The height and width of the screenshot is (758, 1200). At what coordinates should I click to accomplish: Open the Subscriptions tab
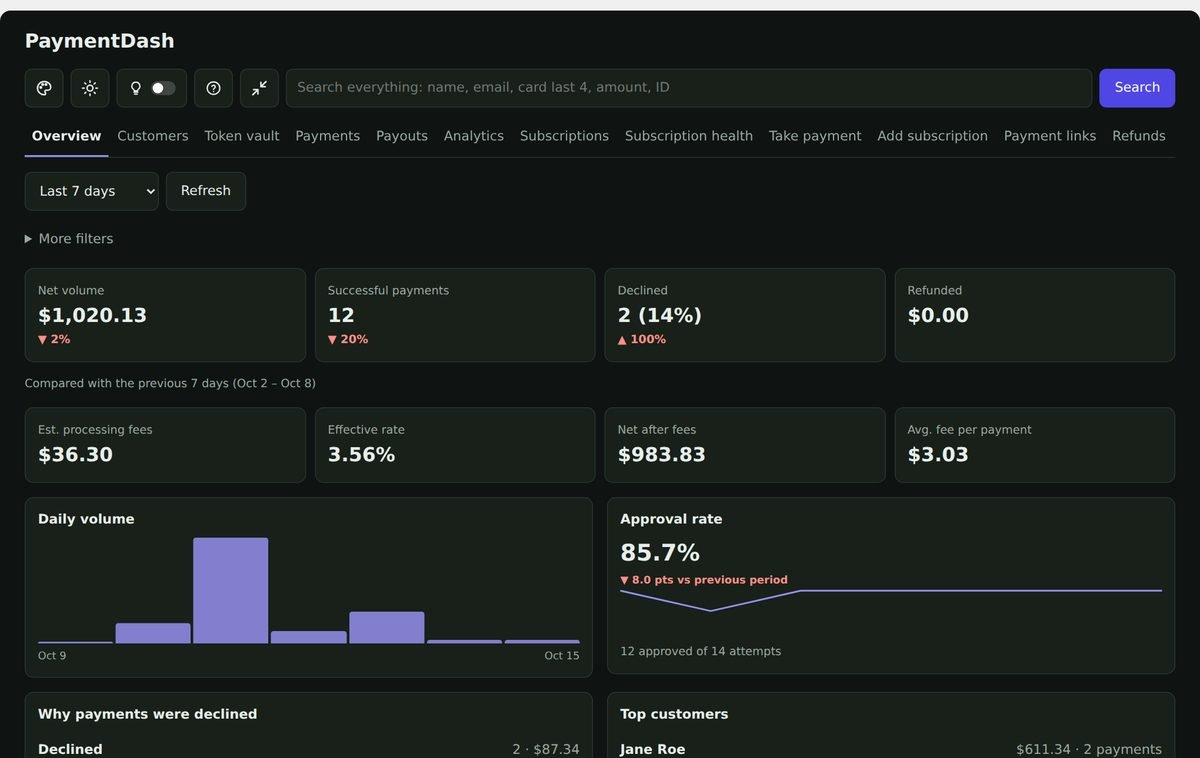click(x=564, y=136)
